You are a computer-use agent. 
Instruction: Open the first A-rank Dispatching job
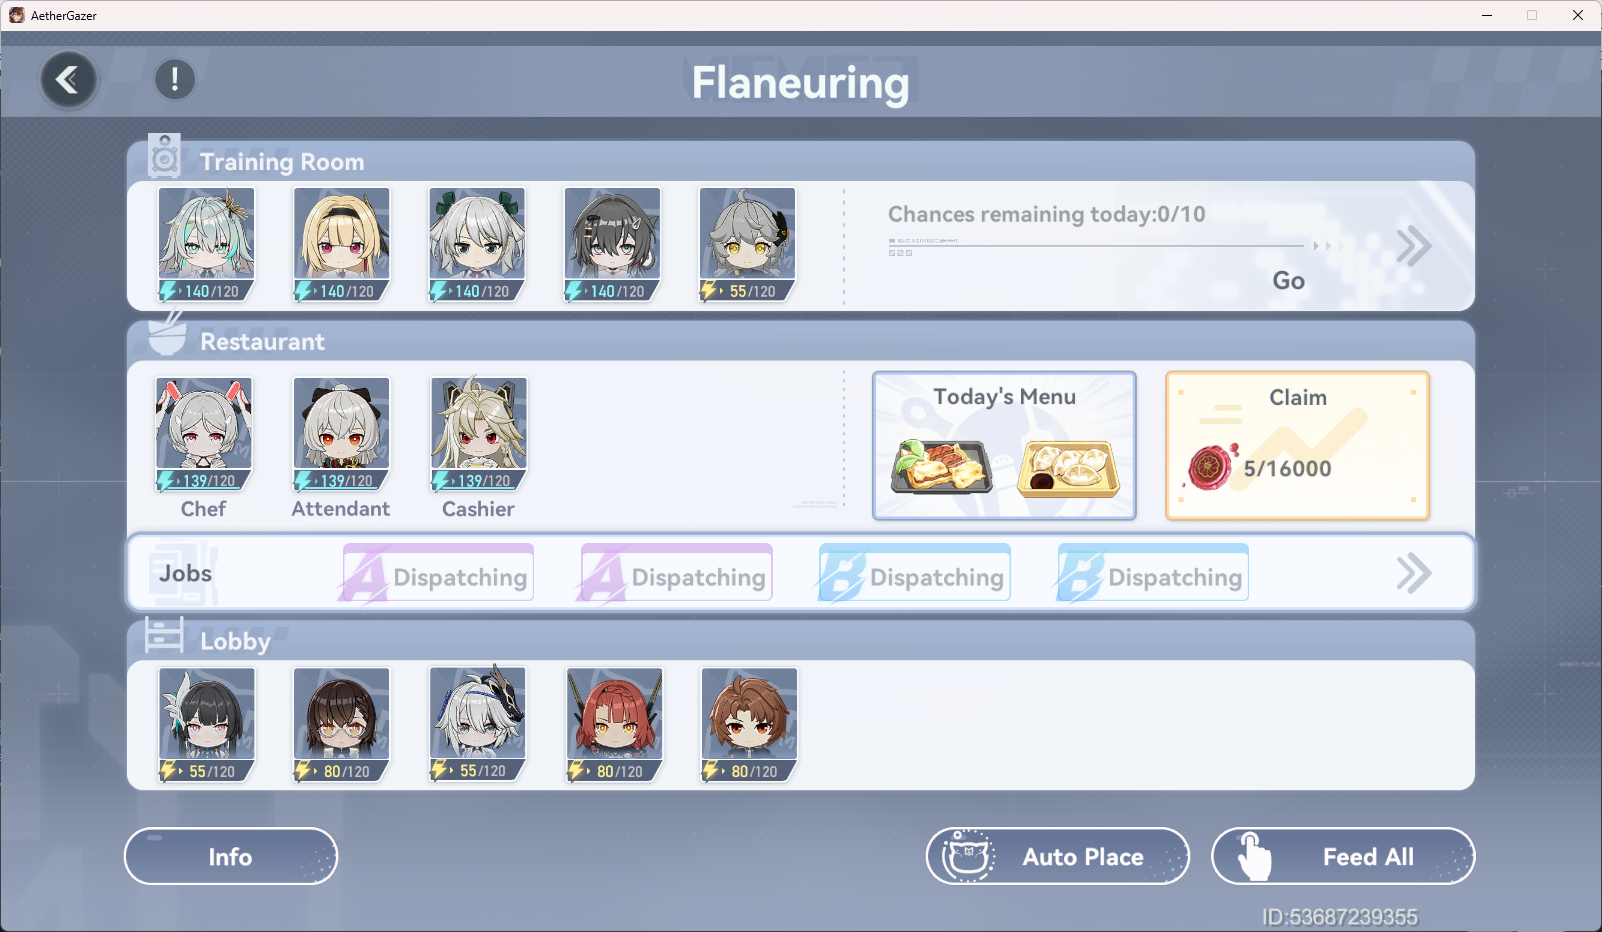(438, 574)
